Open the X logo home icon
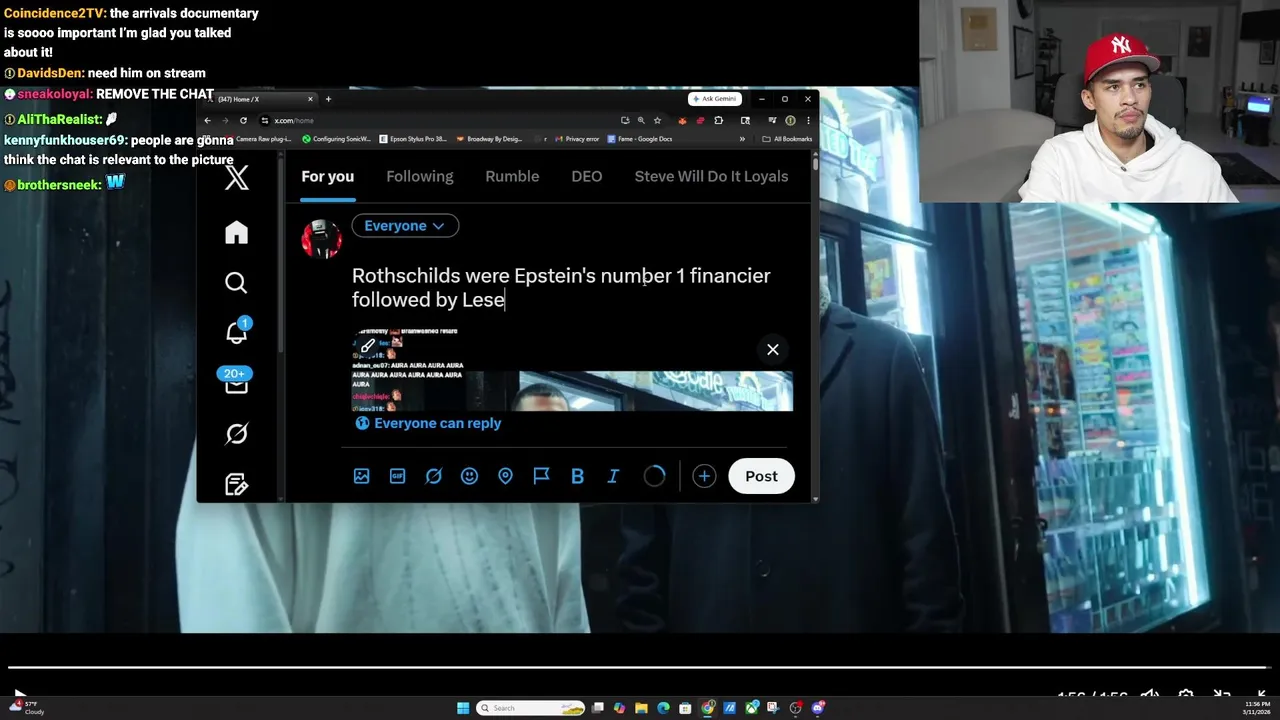 (237, 178)
